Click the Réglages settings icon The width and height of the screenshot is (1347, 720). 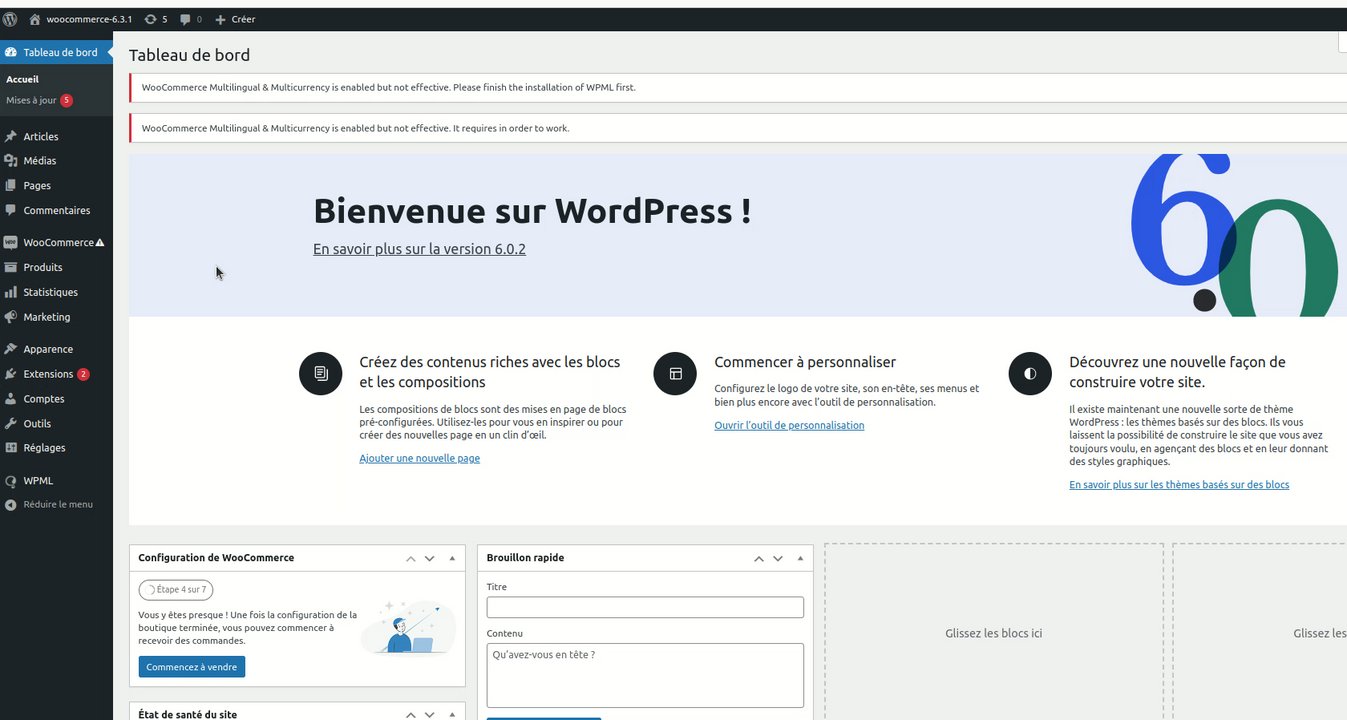tap(11, 448)
